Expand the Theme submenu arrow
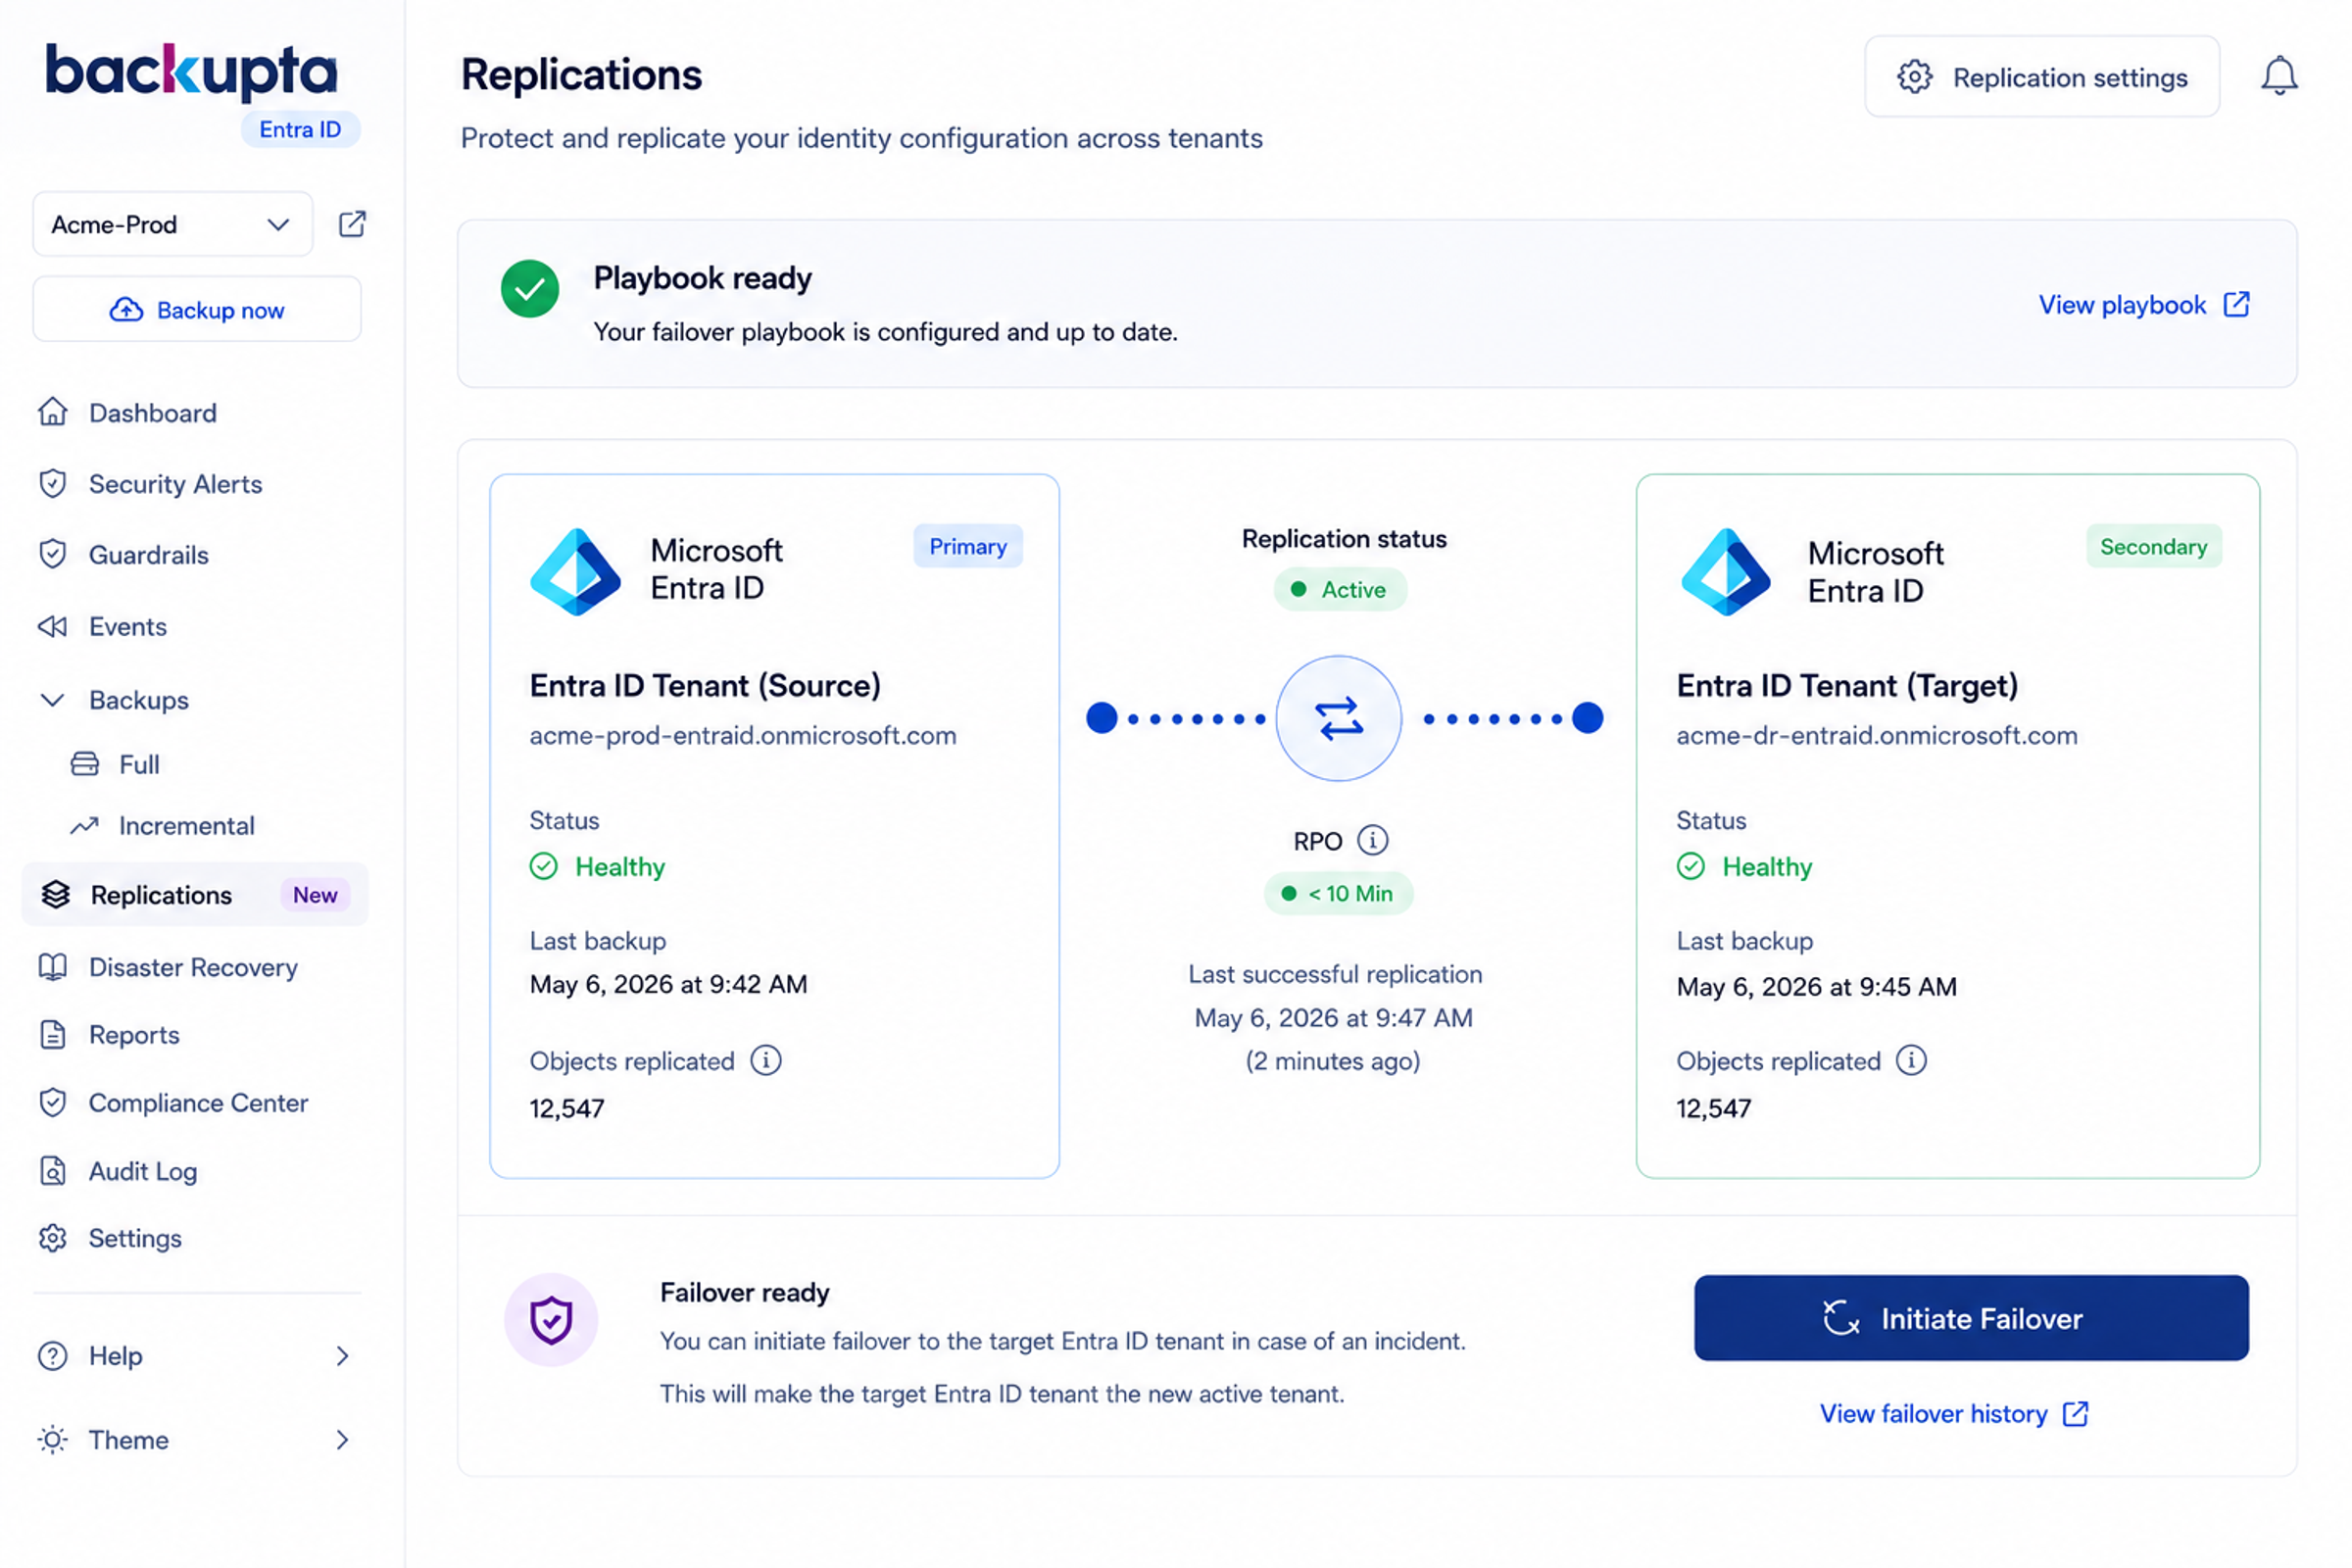The image size is (2352, 1568). click(x=343, y=1440)
